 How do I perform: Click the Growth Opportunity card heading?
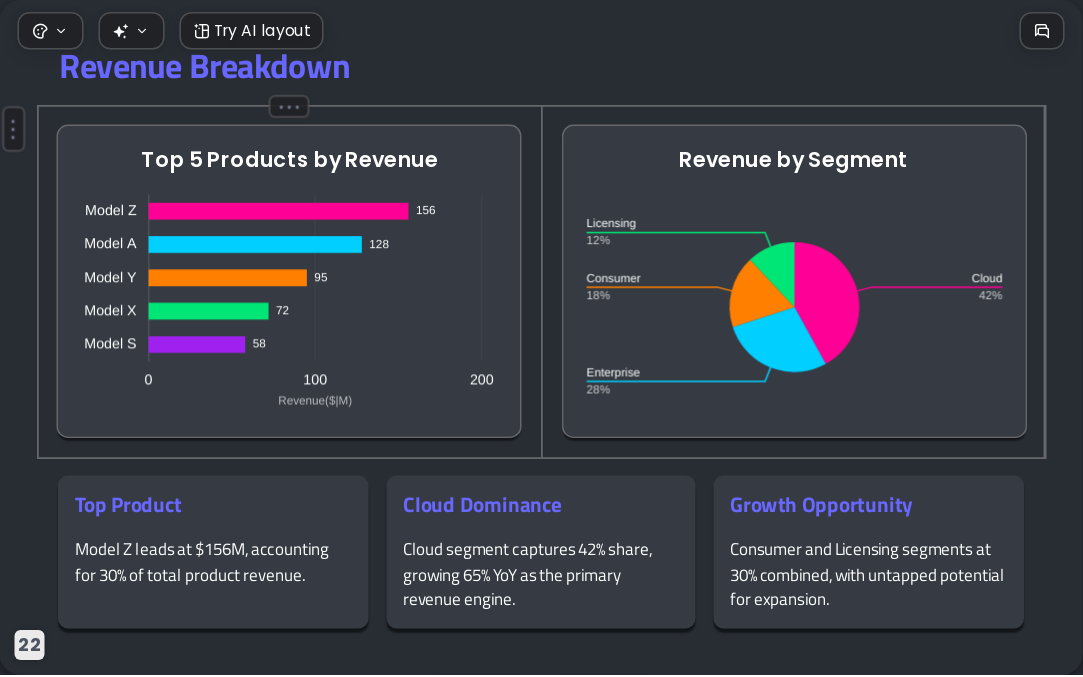pyautogui.click(x=821, y=505)
